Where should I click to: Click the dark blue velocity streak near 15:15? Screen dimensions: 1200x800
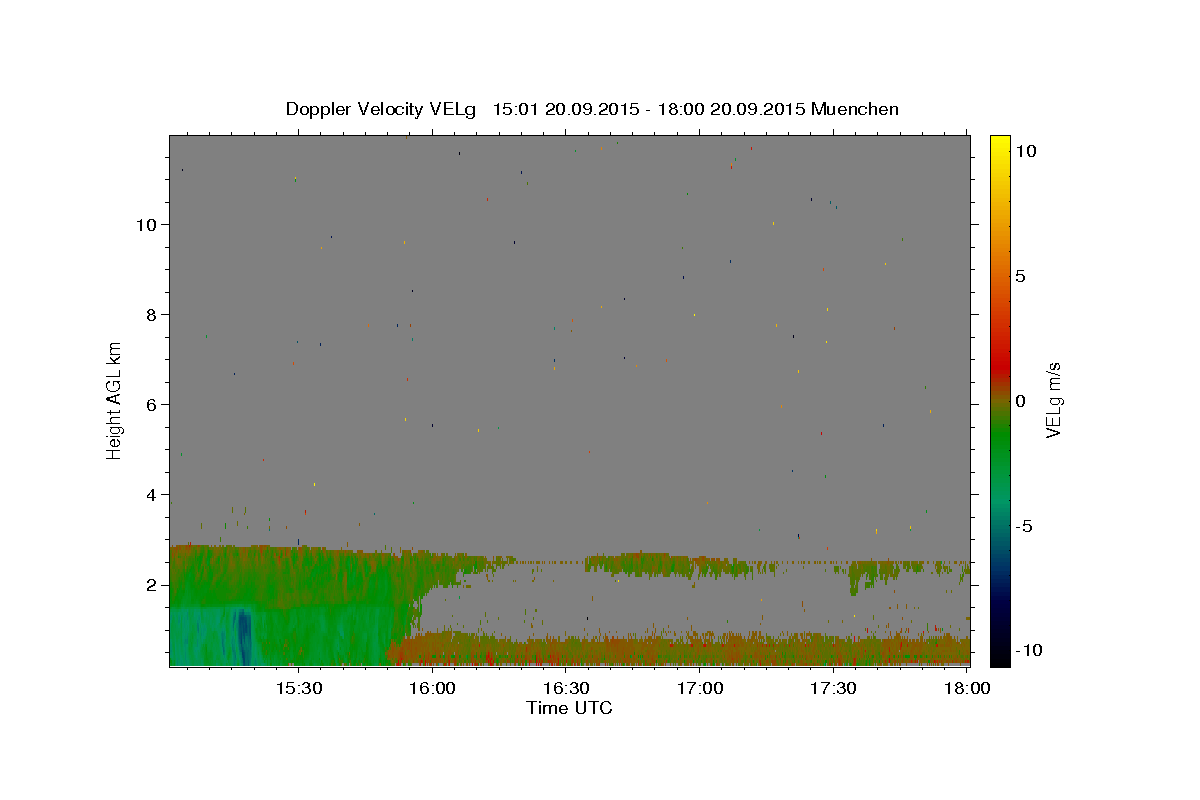coord(242,637)
